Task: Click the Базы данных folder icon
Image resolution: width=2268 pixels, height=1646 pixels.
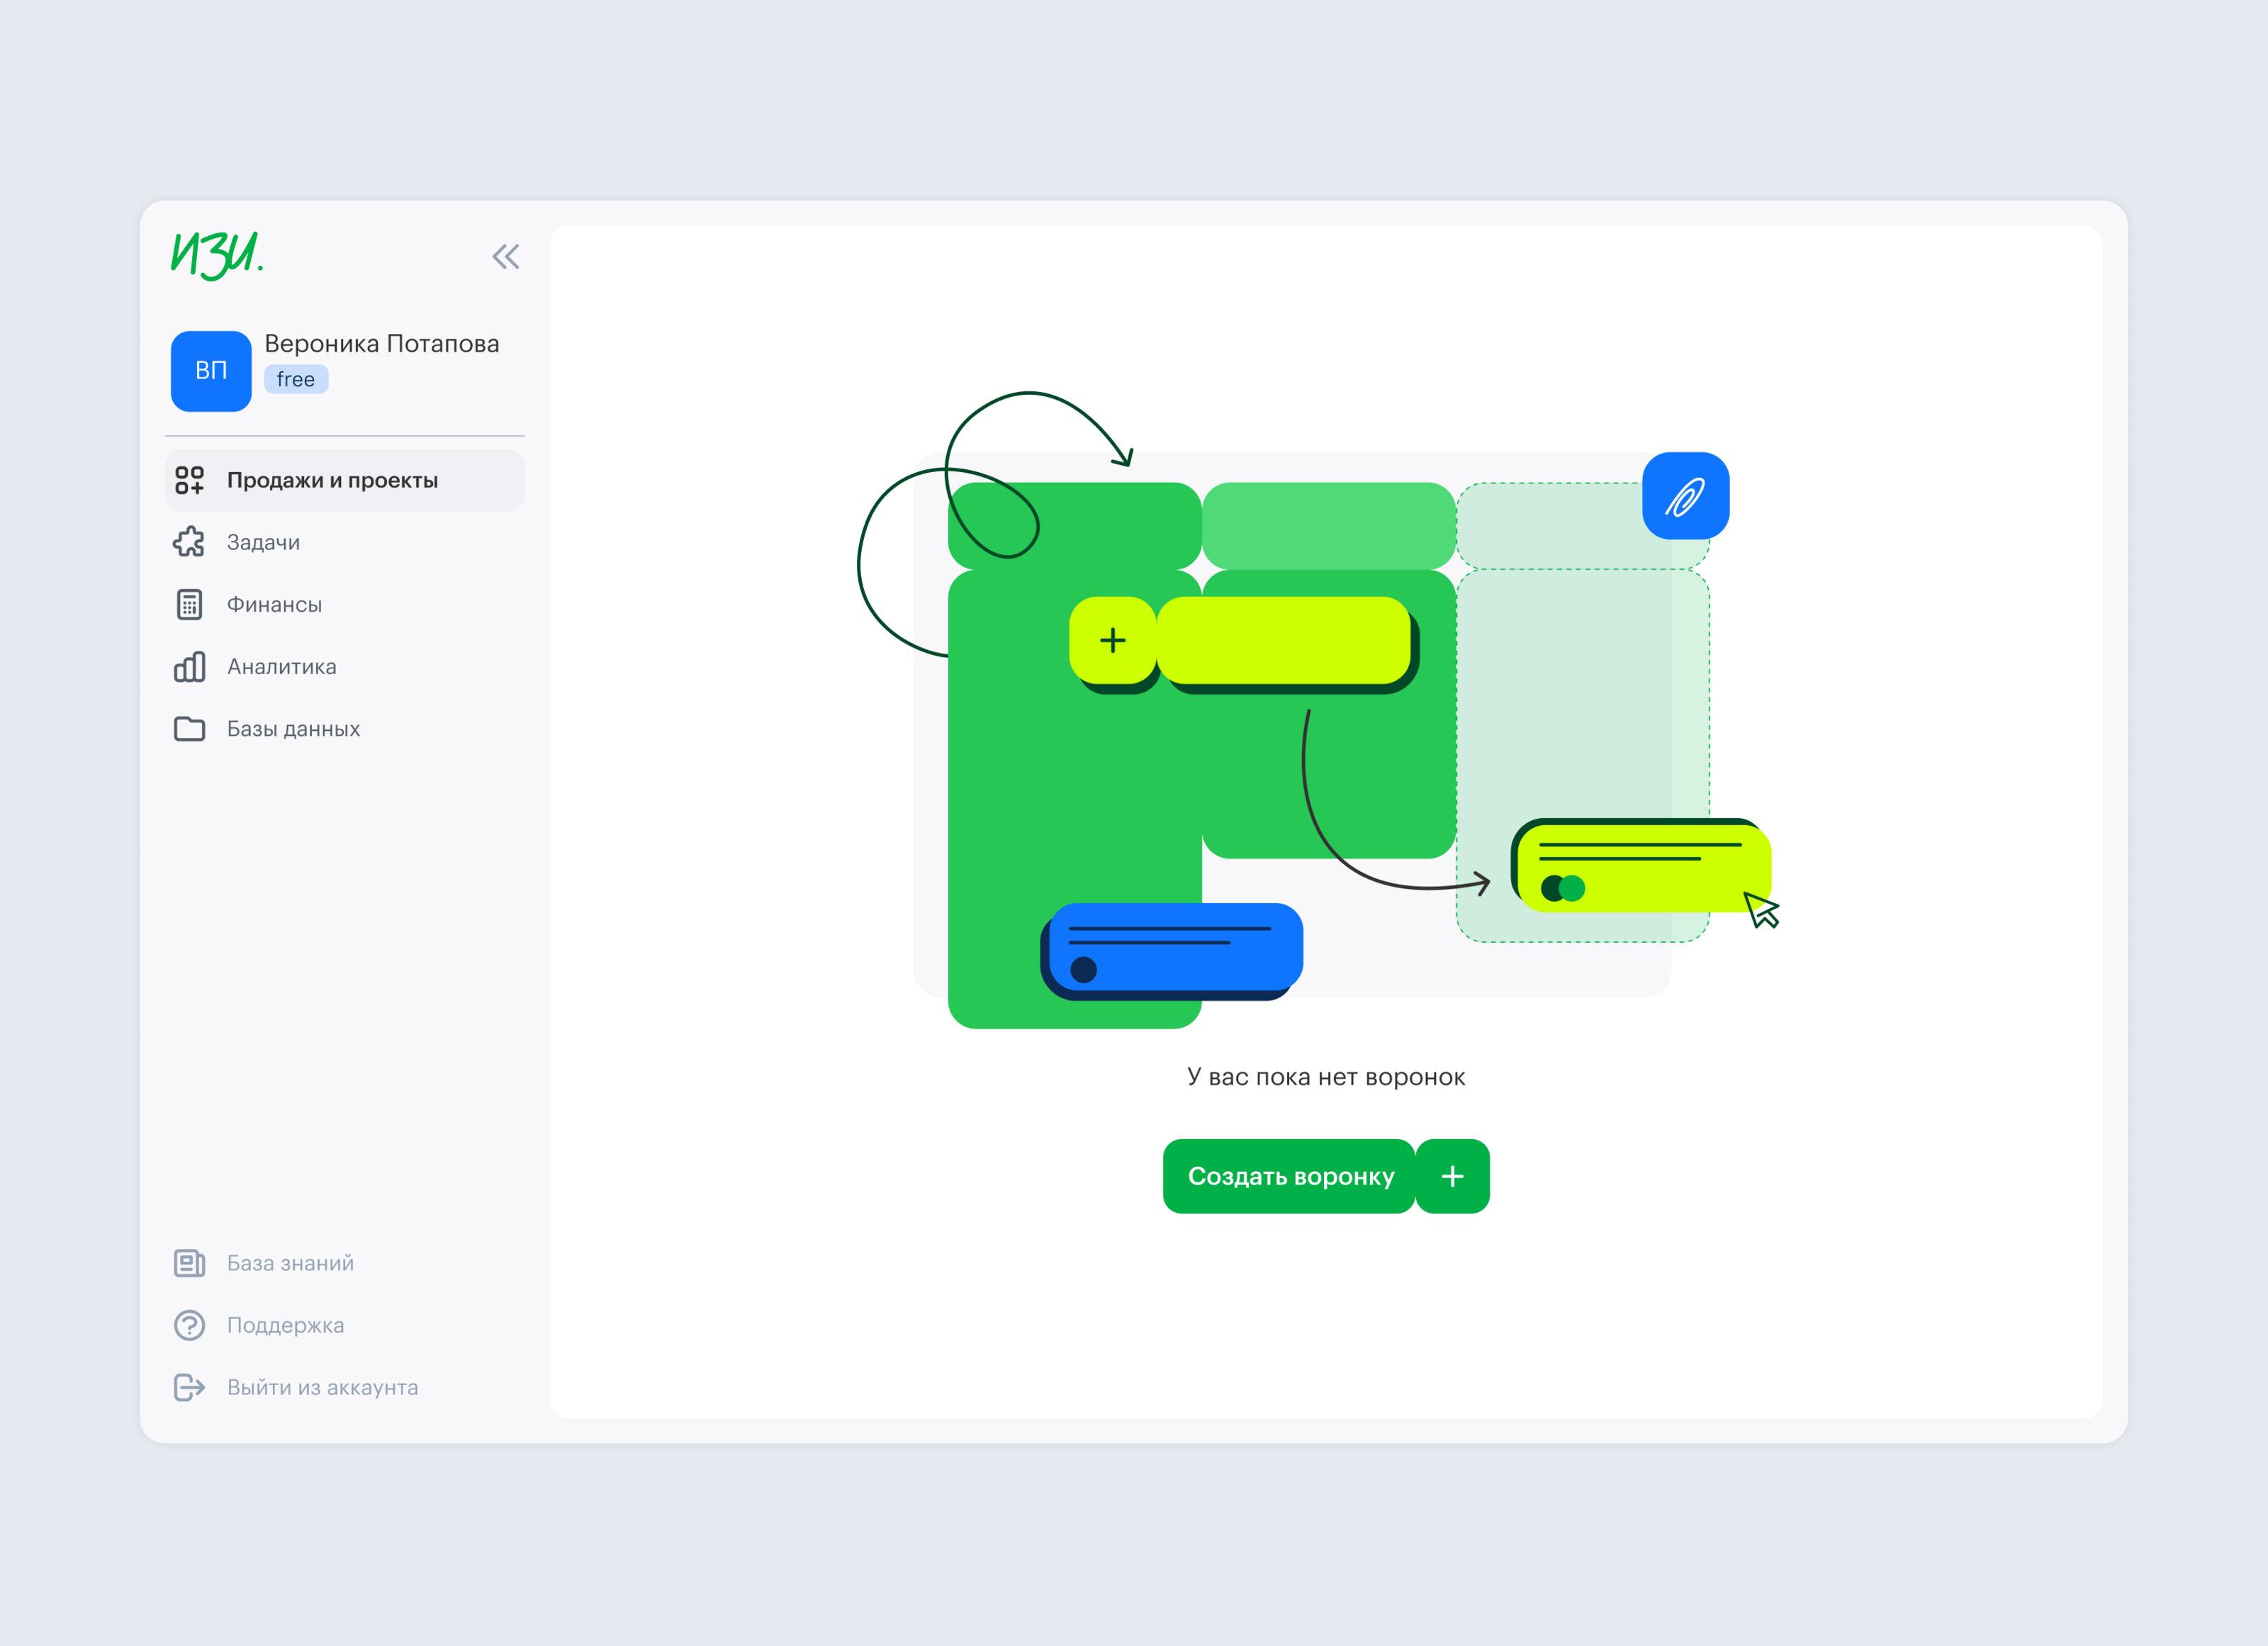Action: [189, 729]
